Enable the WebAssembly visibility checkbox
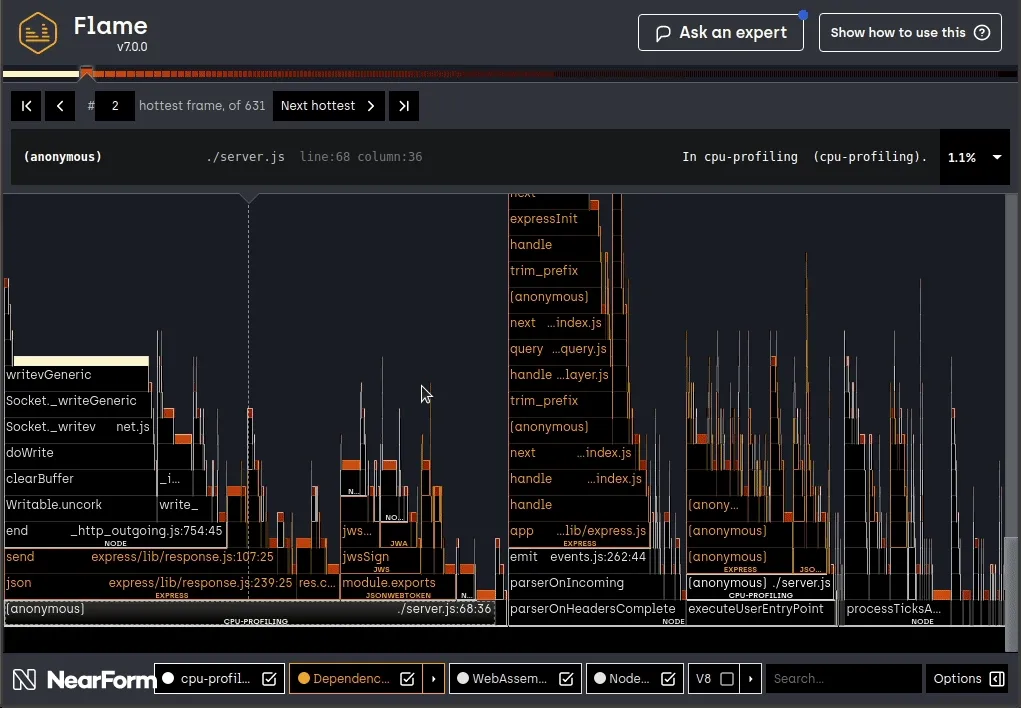The image size is (1021, 708). coord(567,678)
